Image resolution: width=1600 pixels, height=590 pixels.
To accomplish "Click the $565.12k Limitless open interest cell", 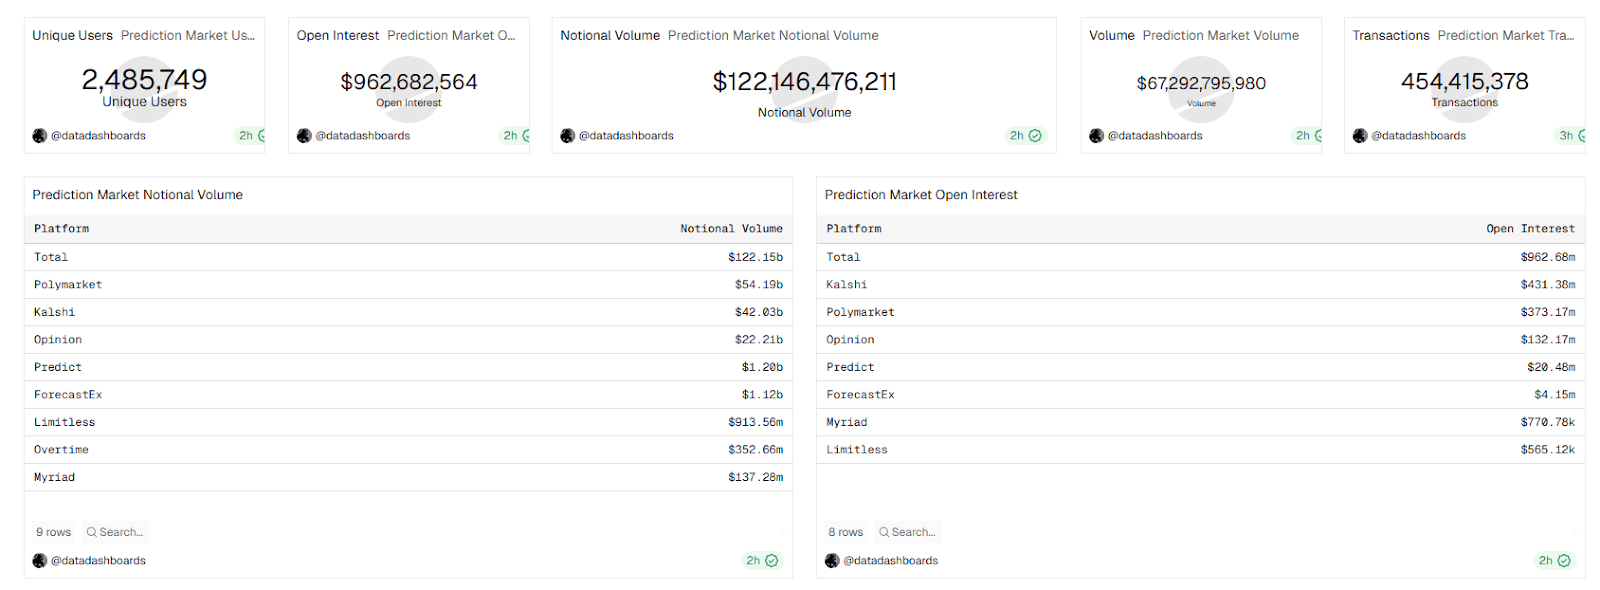I will pos(1548,450).
